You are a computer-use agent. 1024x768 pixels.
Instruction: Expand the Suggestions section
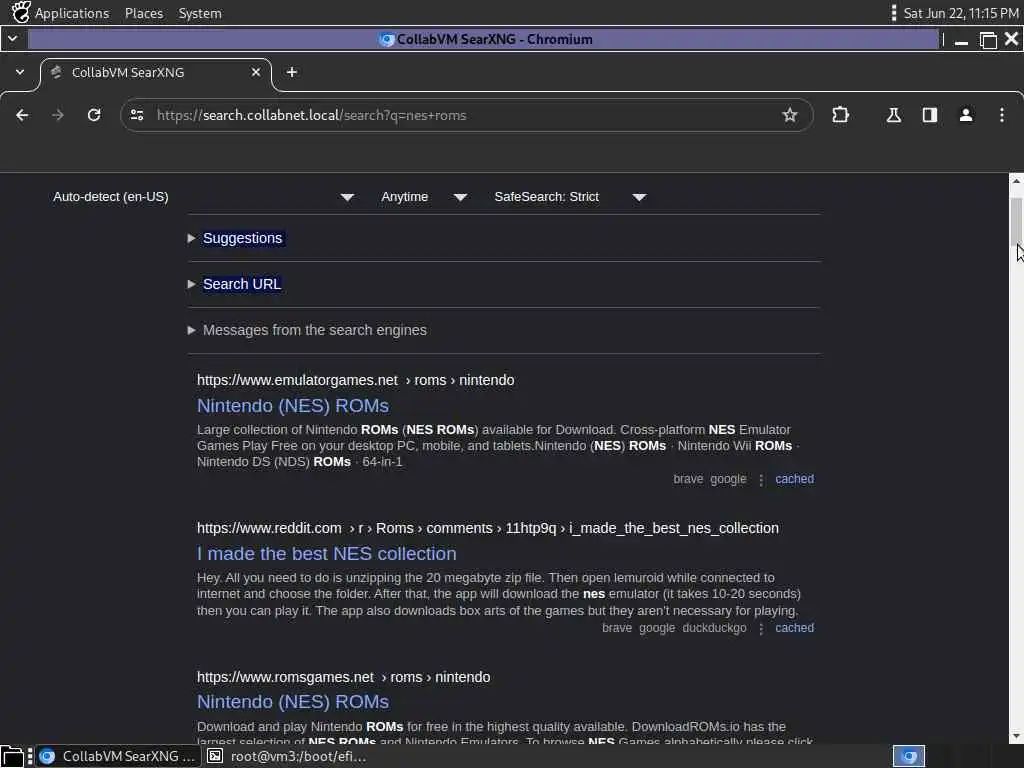(242, 238)
